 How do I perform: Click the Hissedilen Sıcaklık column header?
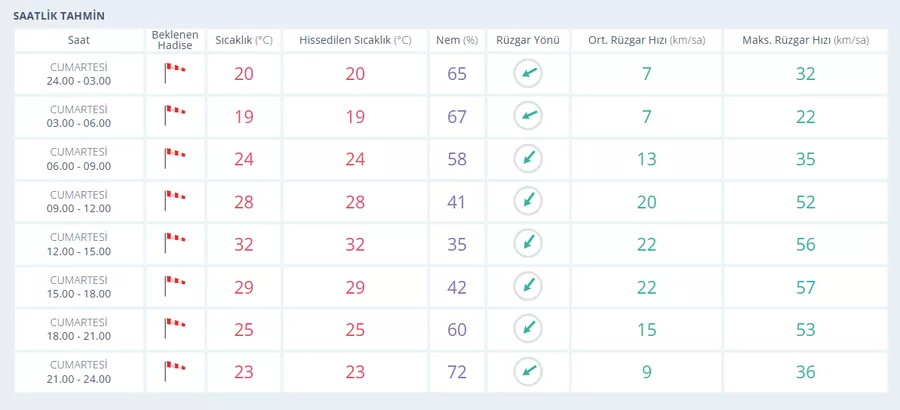[x=355, y=40]
